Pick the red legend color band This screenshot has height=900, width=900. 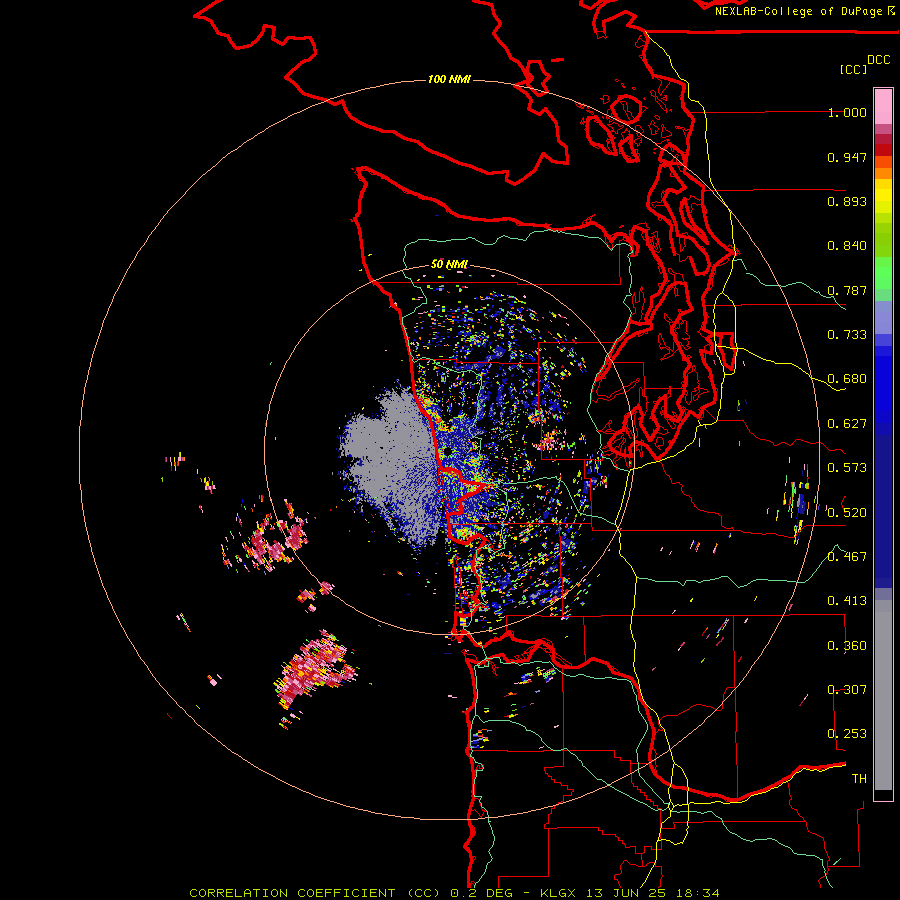tap(883, 150)
